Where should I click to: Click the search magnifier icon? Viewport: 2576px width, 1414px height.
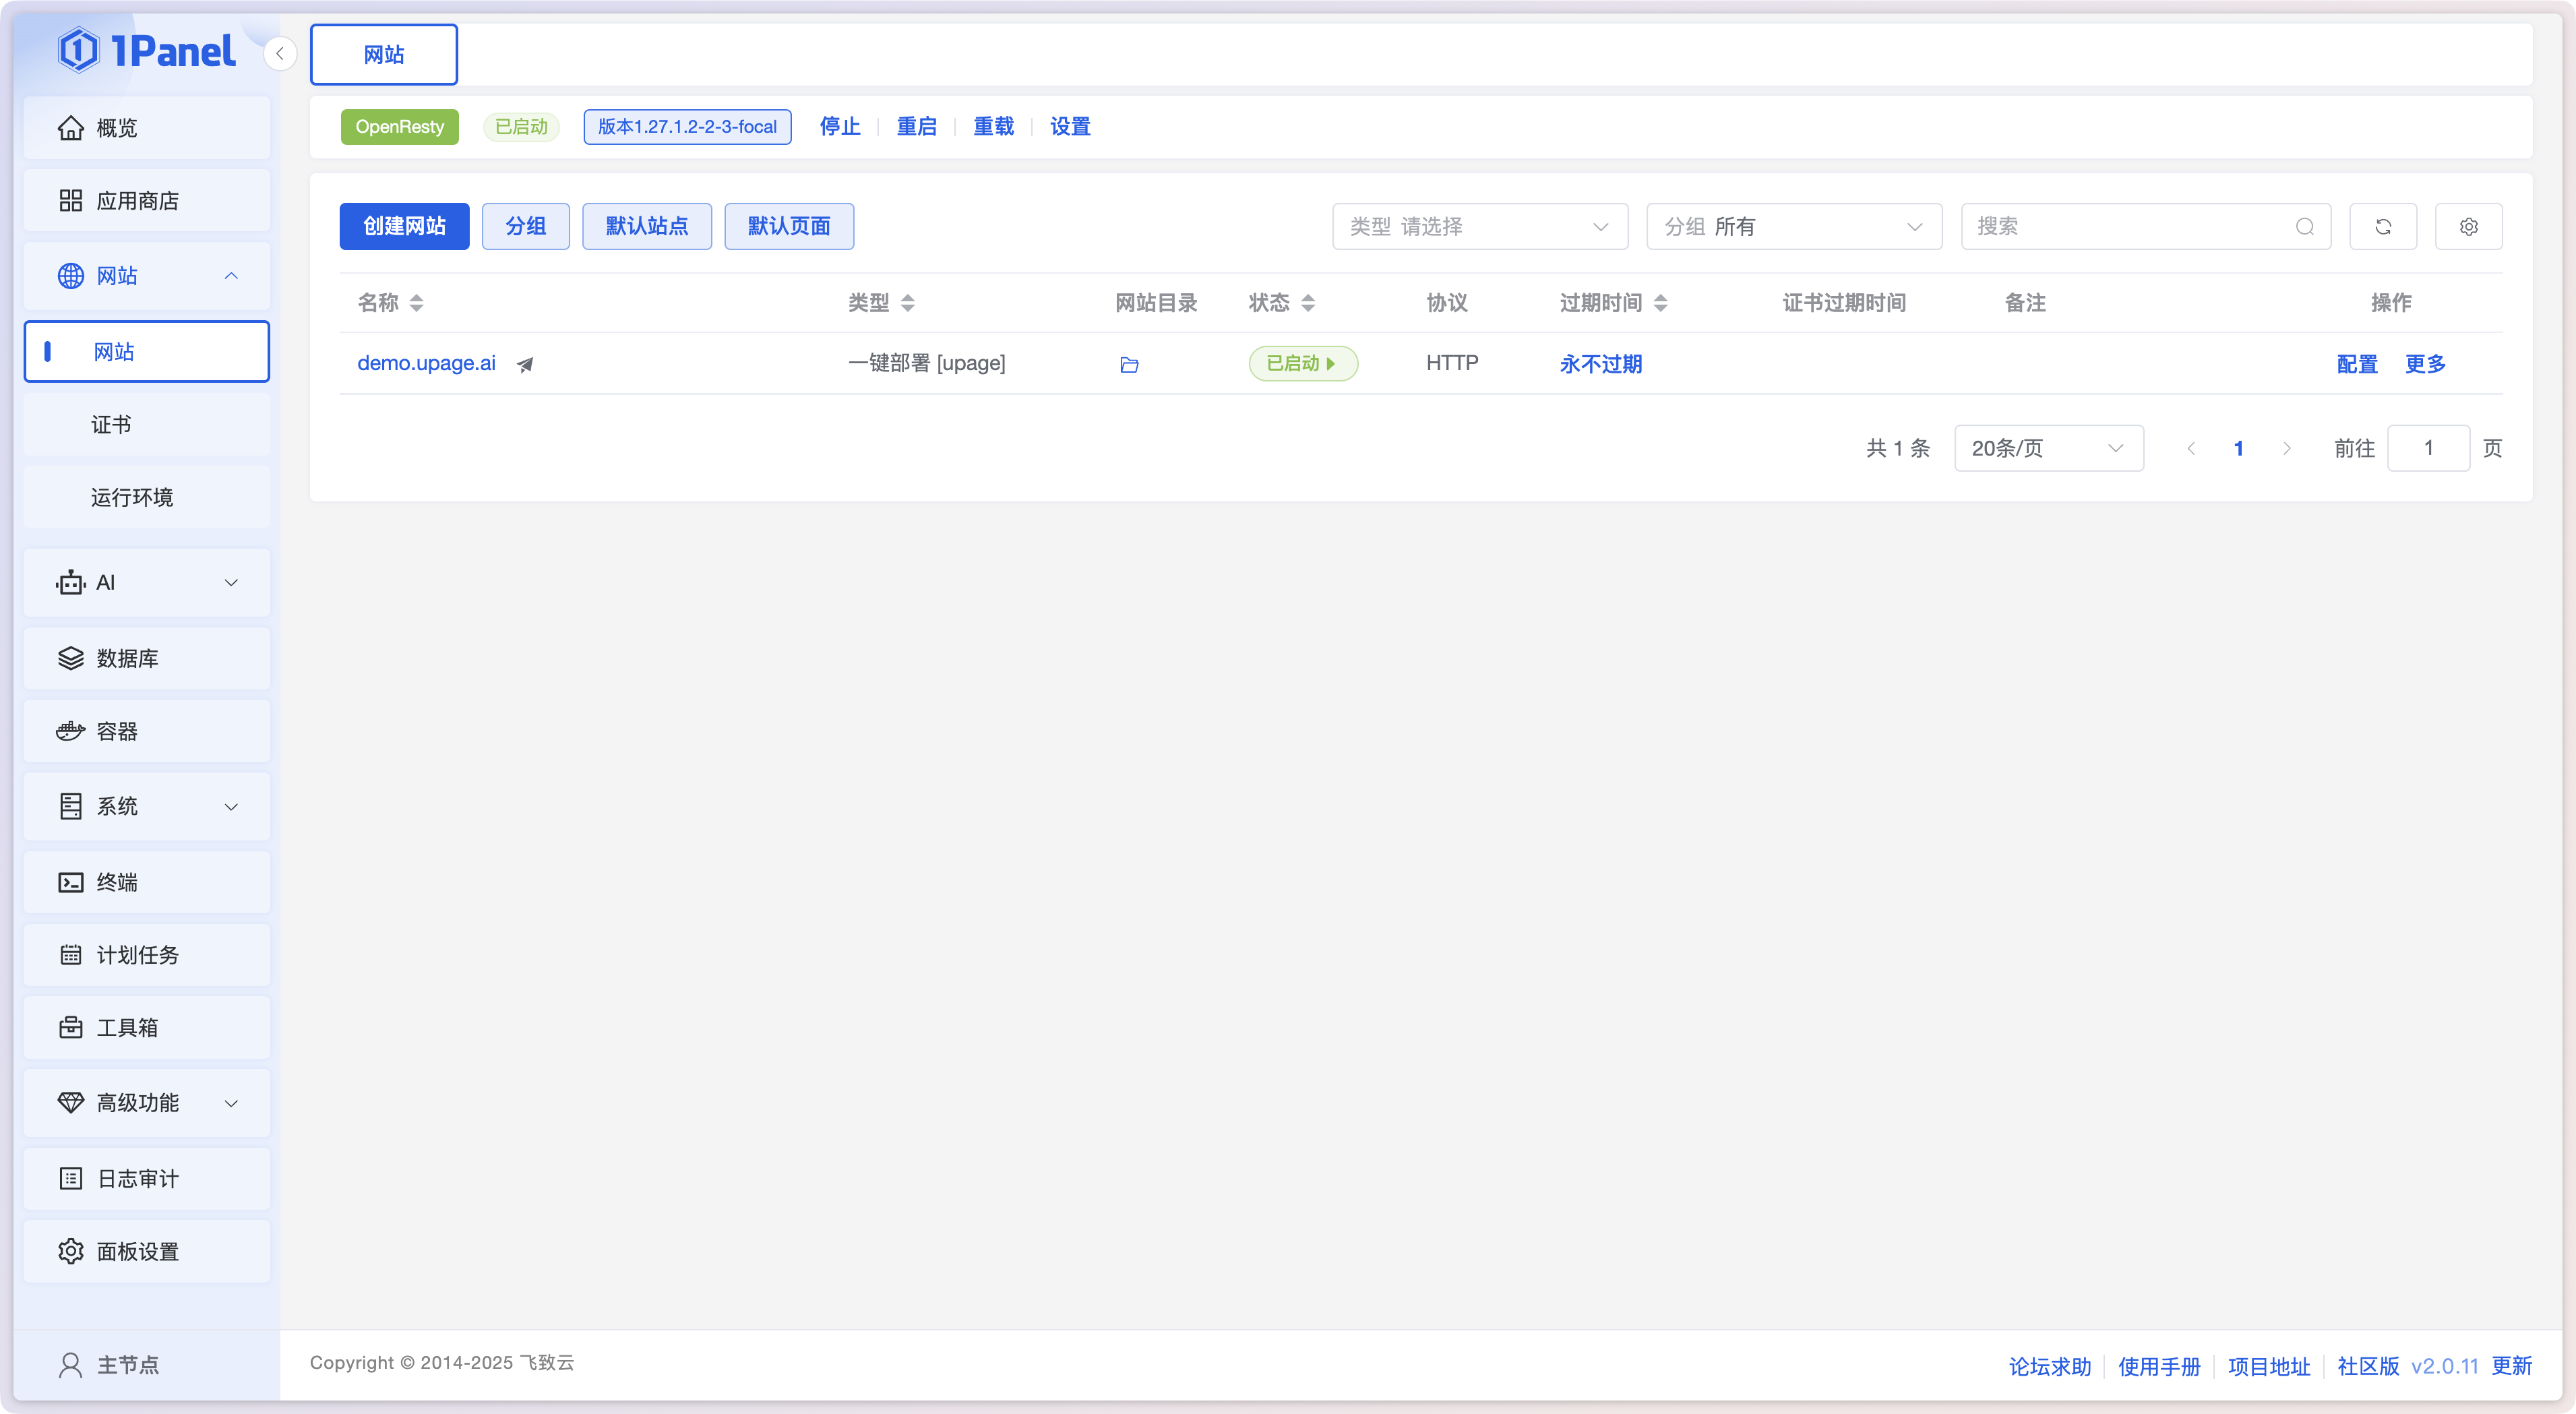2304,227
